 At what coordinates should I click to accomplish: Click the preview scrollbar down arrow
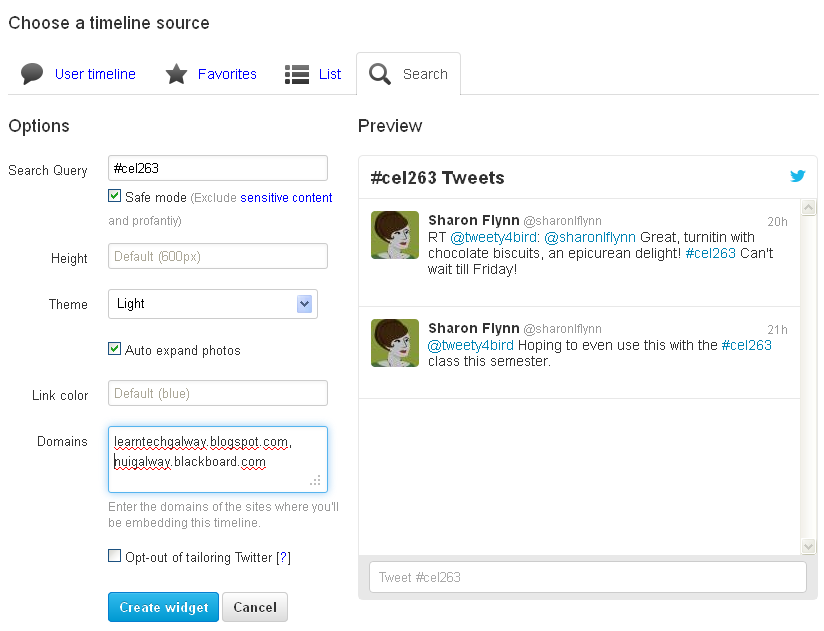pyautogui.click(x=808, y=546)
